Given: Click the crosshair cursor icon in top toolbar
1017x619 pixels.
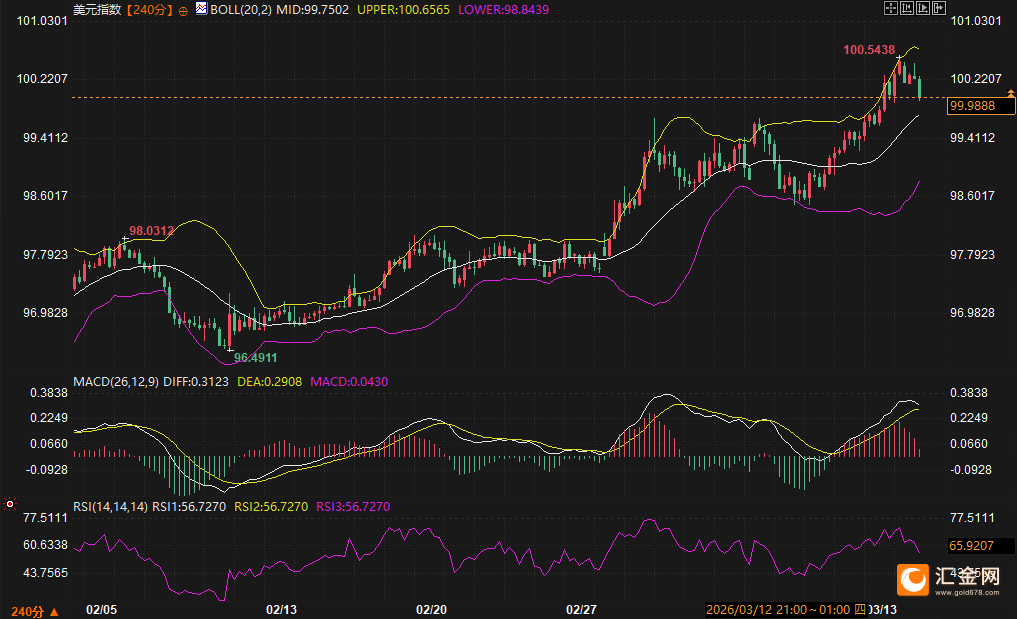Looking at the screenshot, I should pyautogui.click(x=892, y=8).
